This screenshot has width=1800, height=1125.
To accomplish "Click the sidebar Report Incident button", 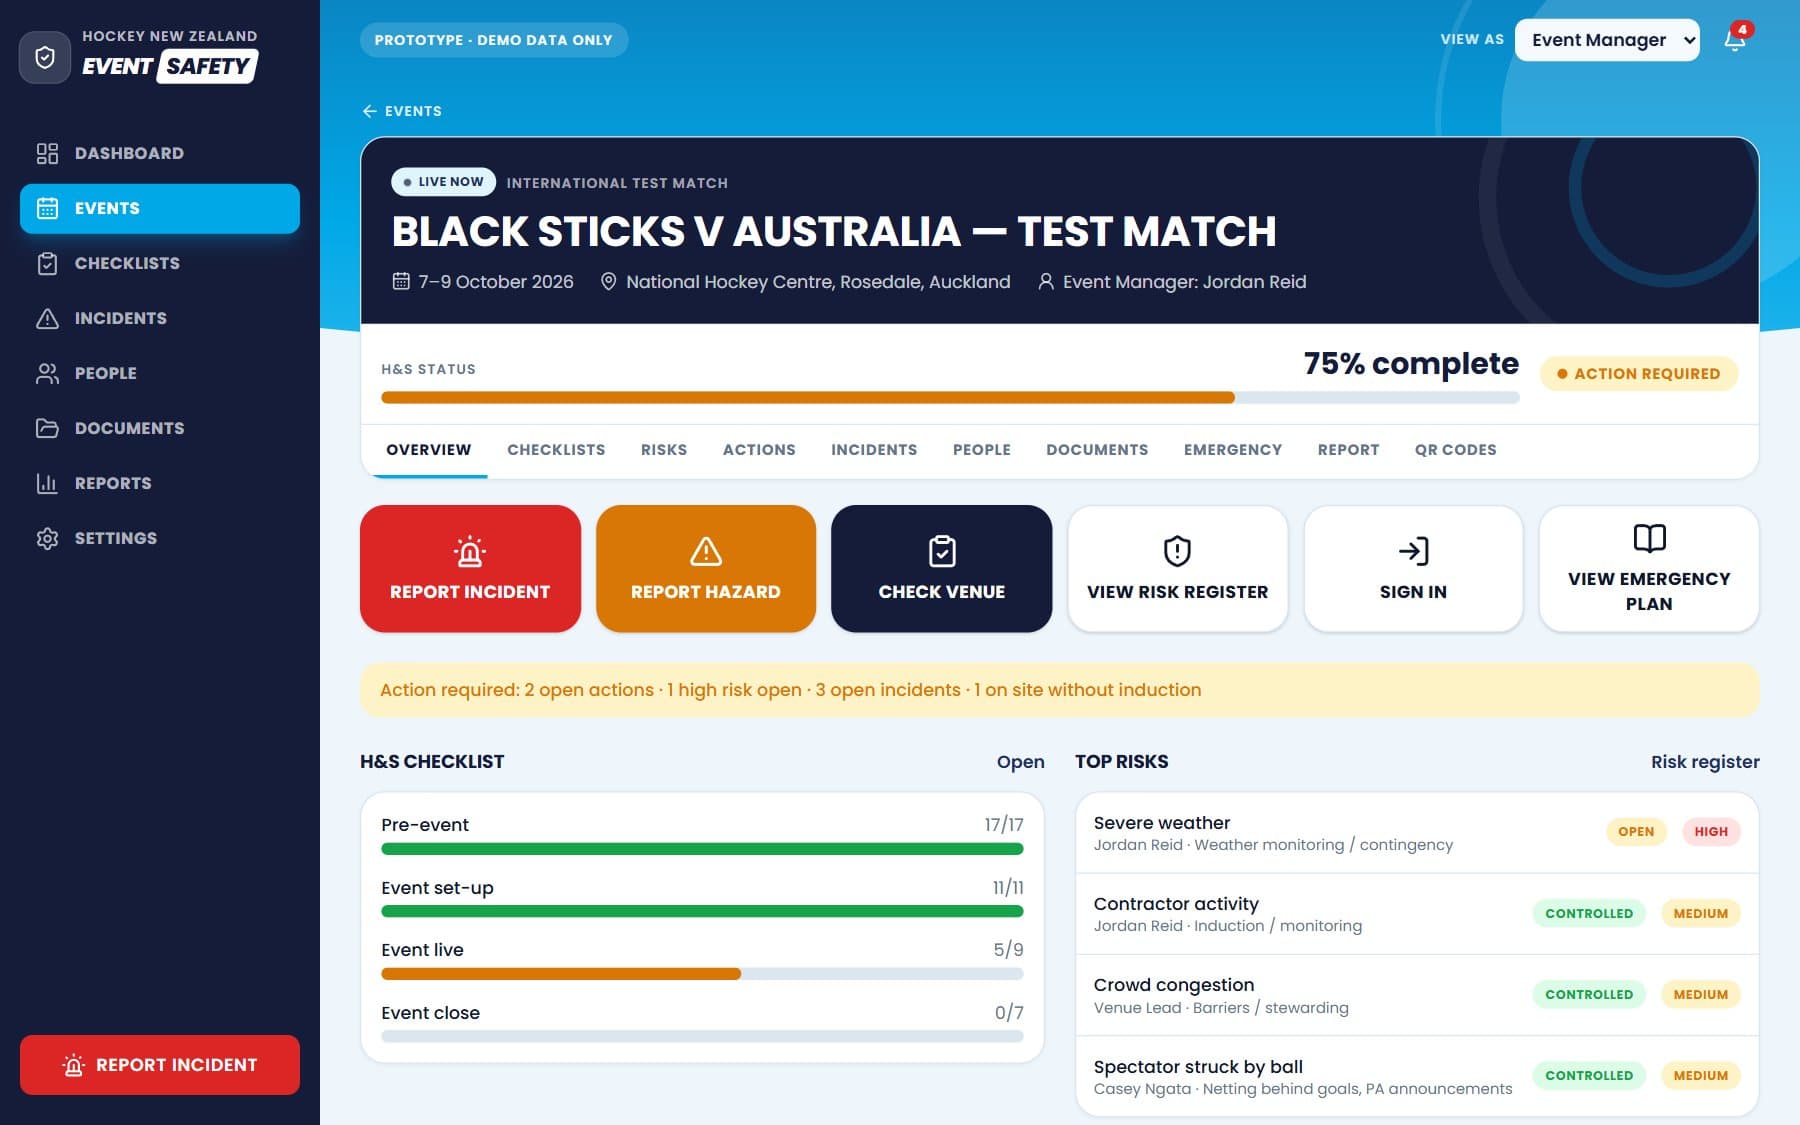I will coord(160,1065).
